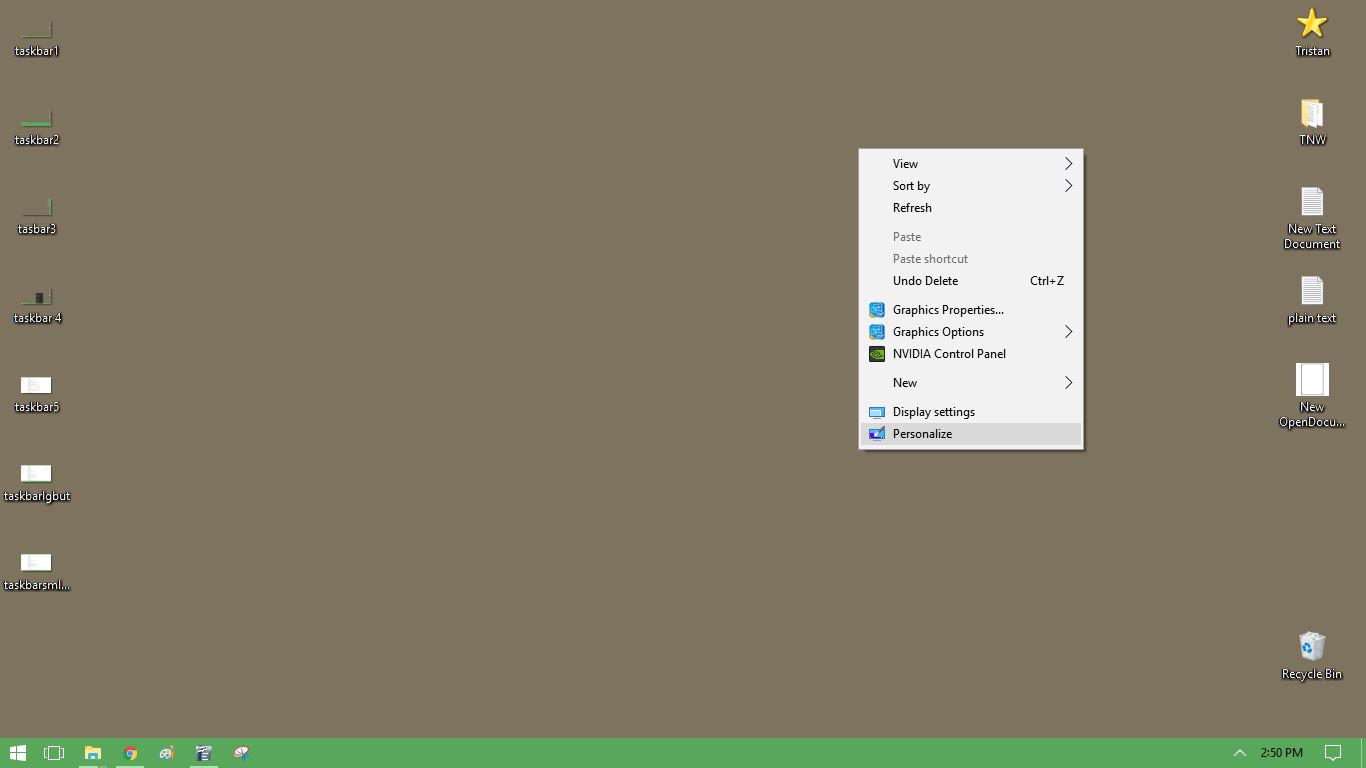Click Refresh in the context menu
This screenshot has height=768, width=1366.
click(x=912, y=208)
